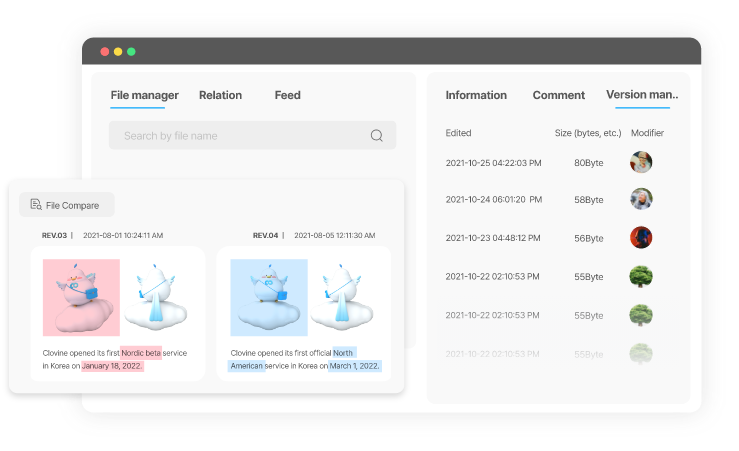This screenshot has height=451, width=739.
Task: Click the File Compare button
Action: [x=67, y=205]
